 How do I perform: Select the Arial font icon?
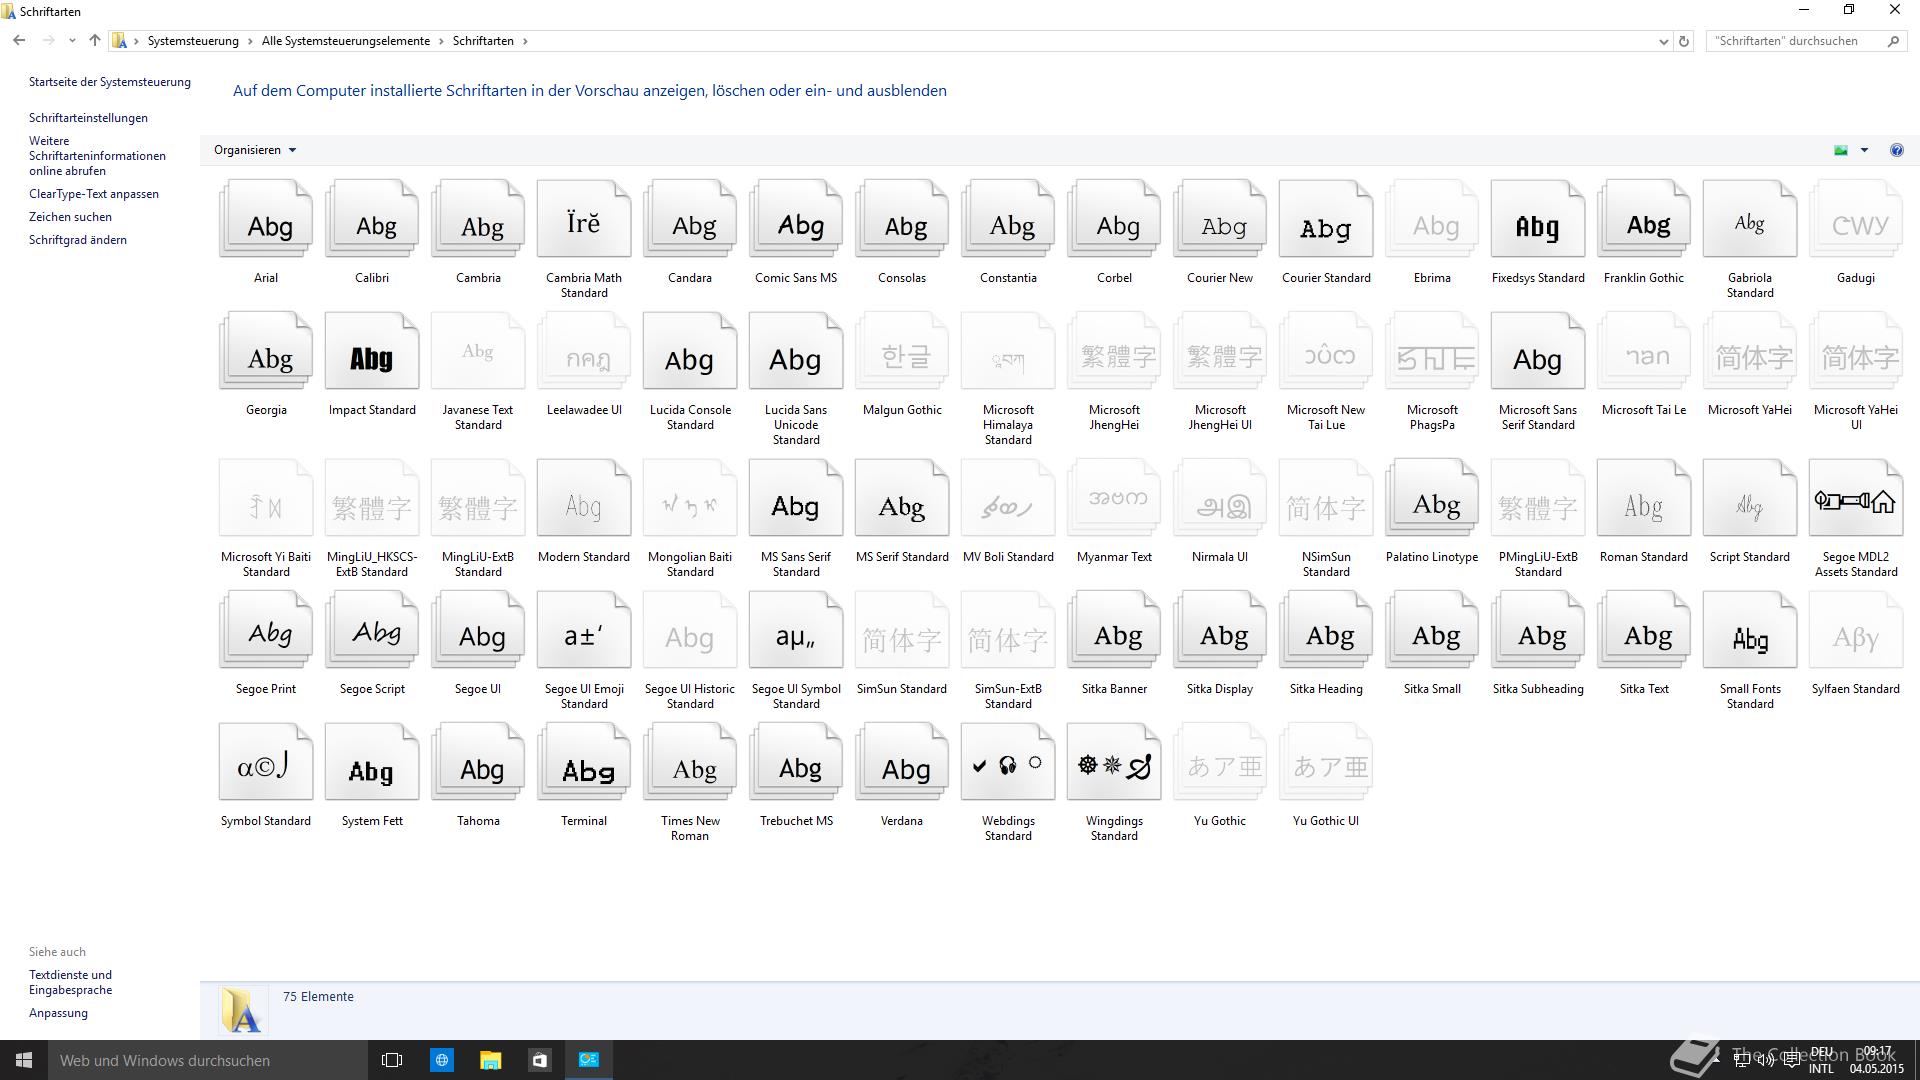266,219
